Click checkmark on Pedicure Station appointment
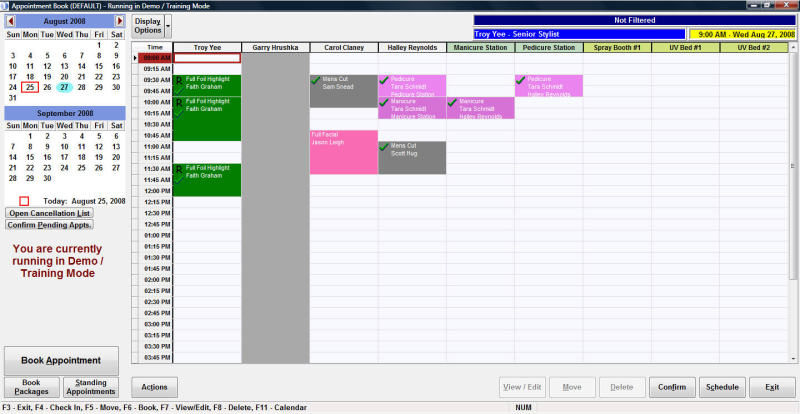Viewport: 800px width, 414px height. coord(520,80)
